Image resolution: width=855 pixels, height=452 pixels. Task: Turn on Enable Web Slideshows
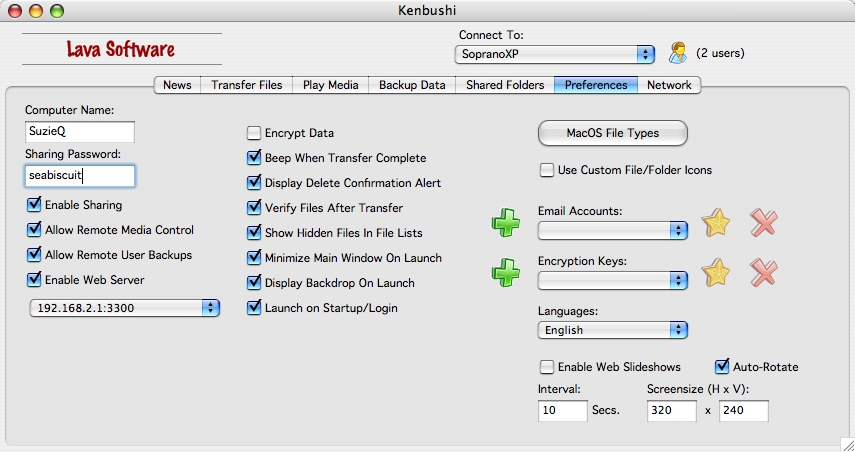pyautogui.click(x=546, y=367)
